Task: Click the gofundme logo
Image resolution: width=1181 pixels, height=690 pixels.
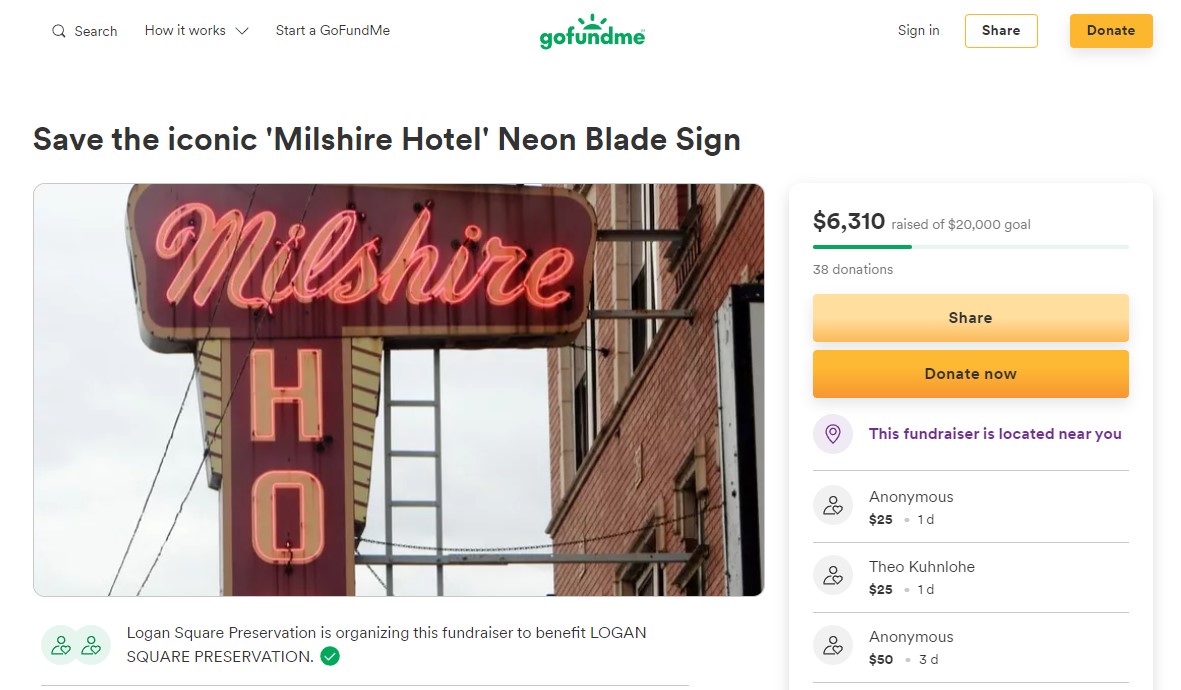Action: [592, 32]
